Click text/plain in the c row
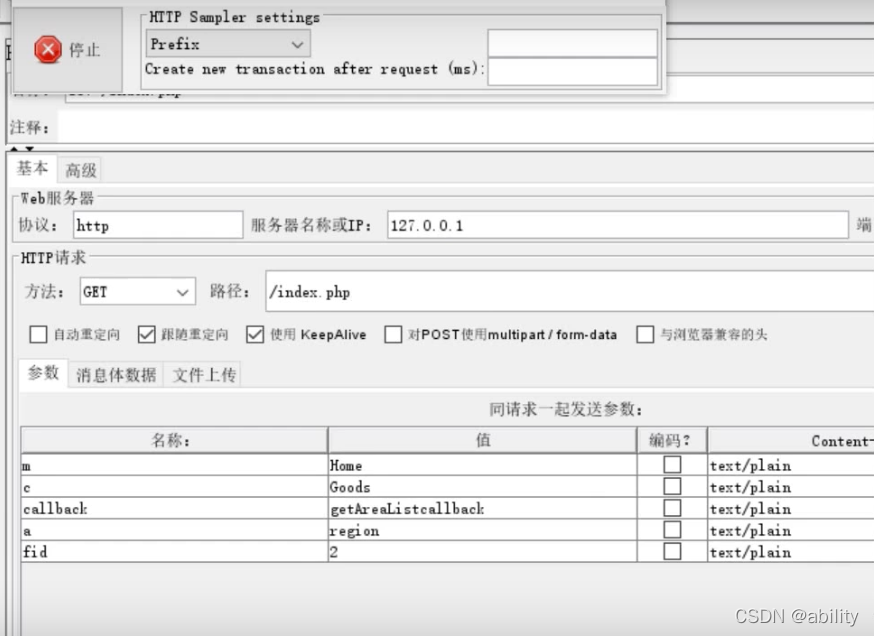Viewport: 874px width, 636px height. click(x=750, y=487)
